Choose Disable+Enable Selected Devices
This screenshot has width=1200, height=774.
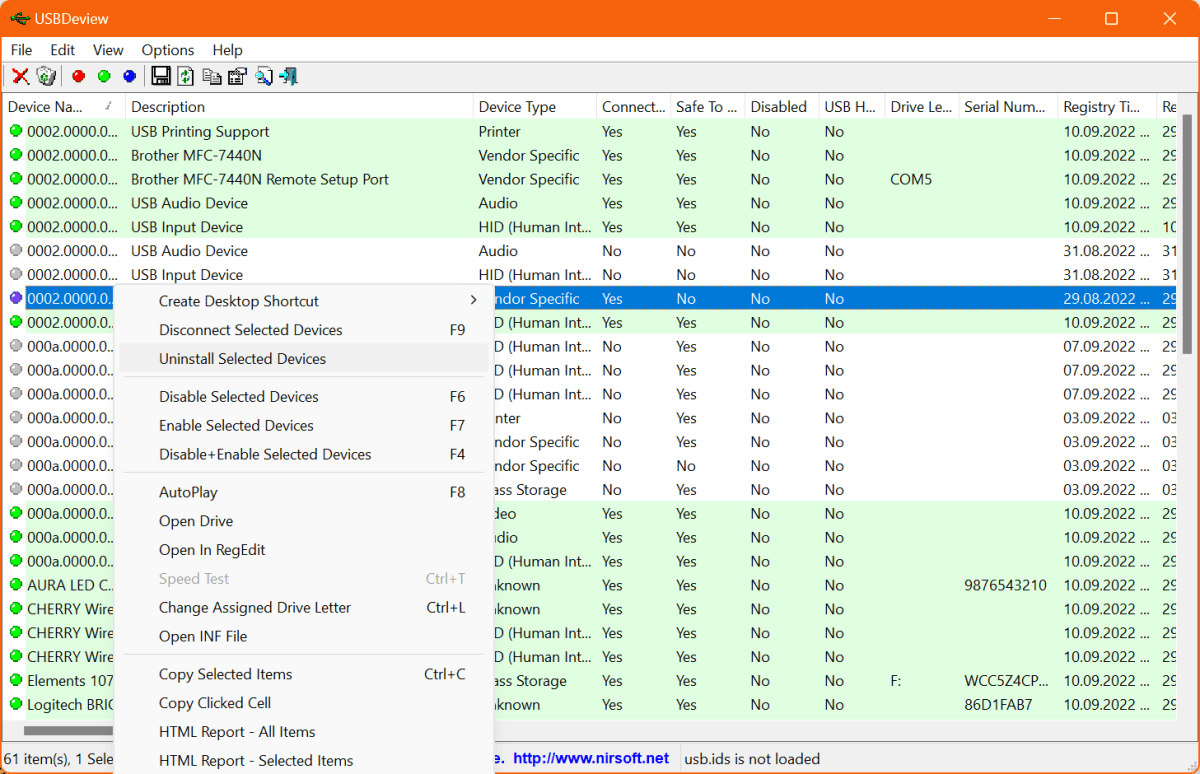click(304, 454)
